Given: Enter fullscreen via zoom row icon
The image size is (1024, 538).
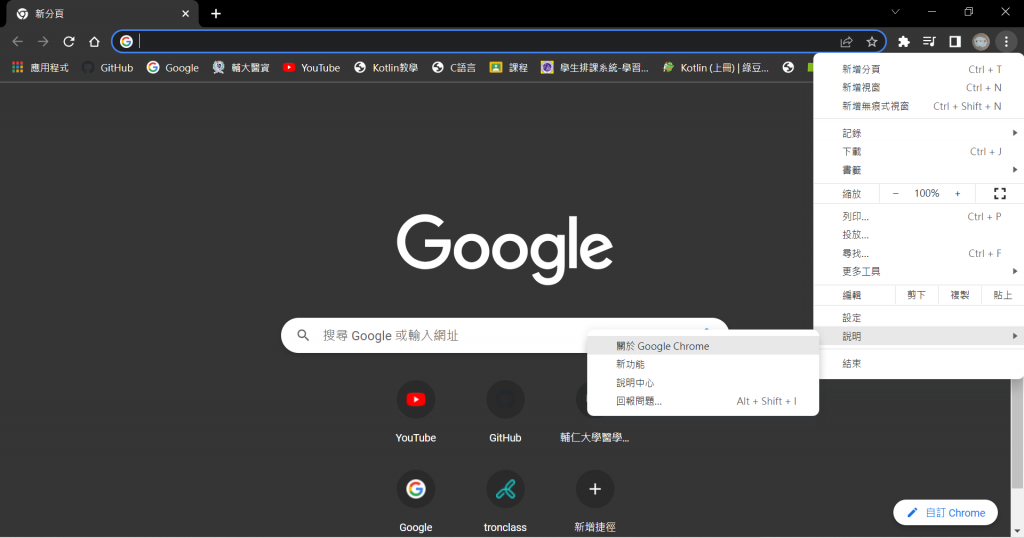Looking at the screenshot, I should coord(999,193).
